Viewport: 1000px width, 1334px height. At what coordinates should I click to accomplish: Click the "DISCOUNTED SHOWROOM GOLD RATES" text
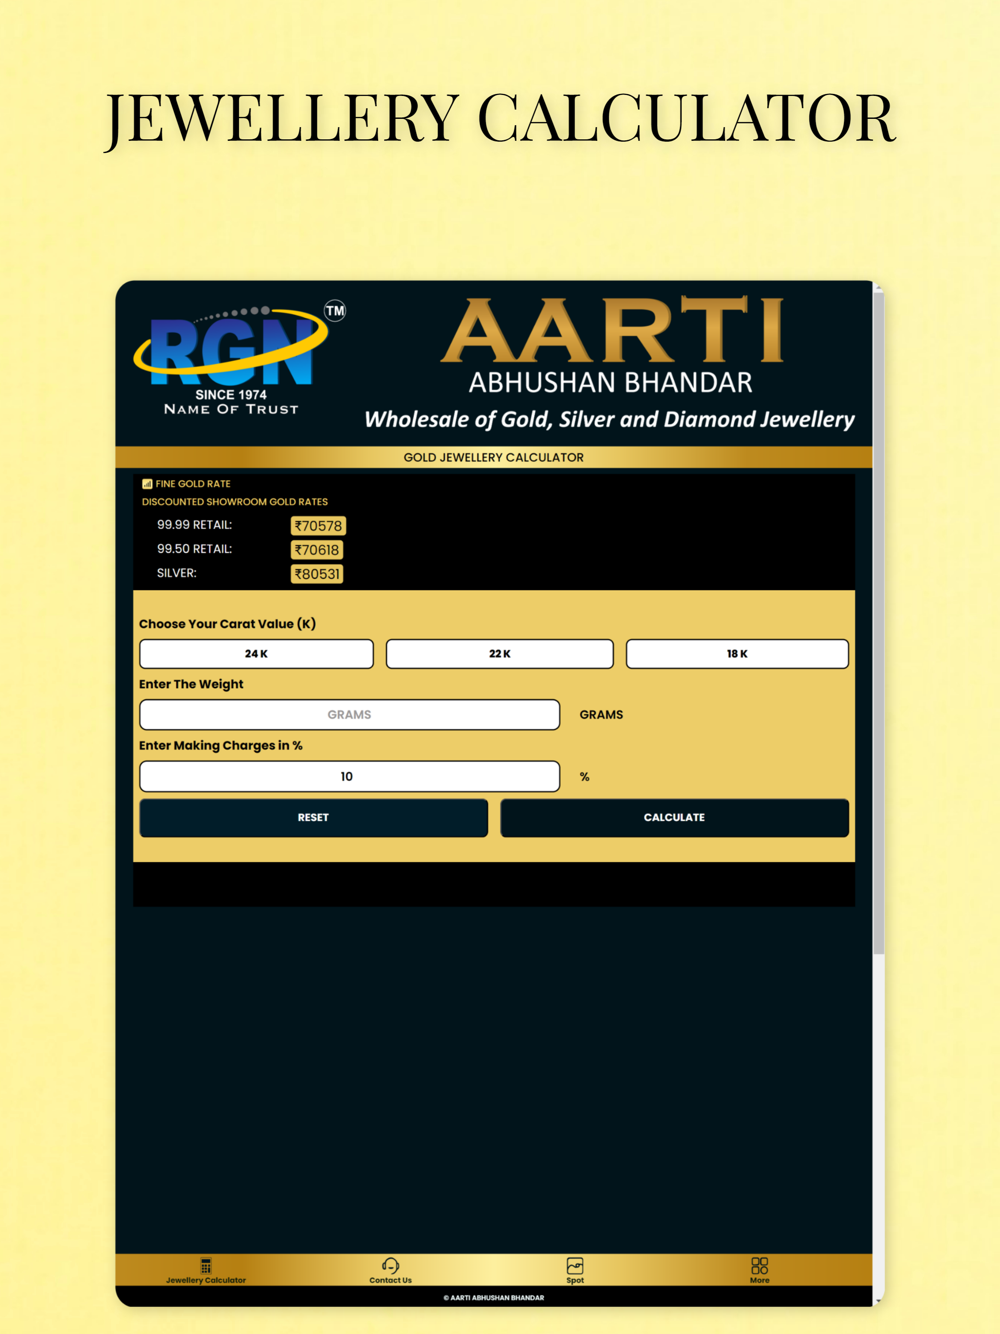click(x=235, y=502)
